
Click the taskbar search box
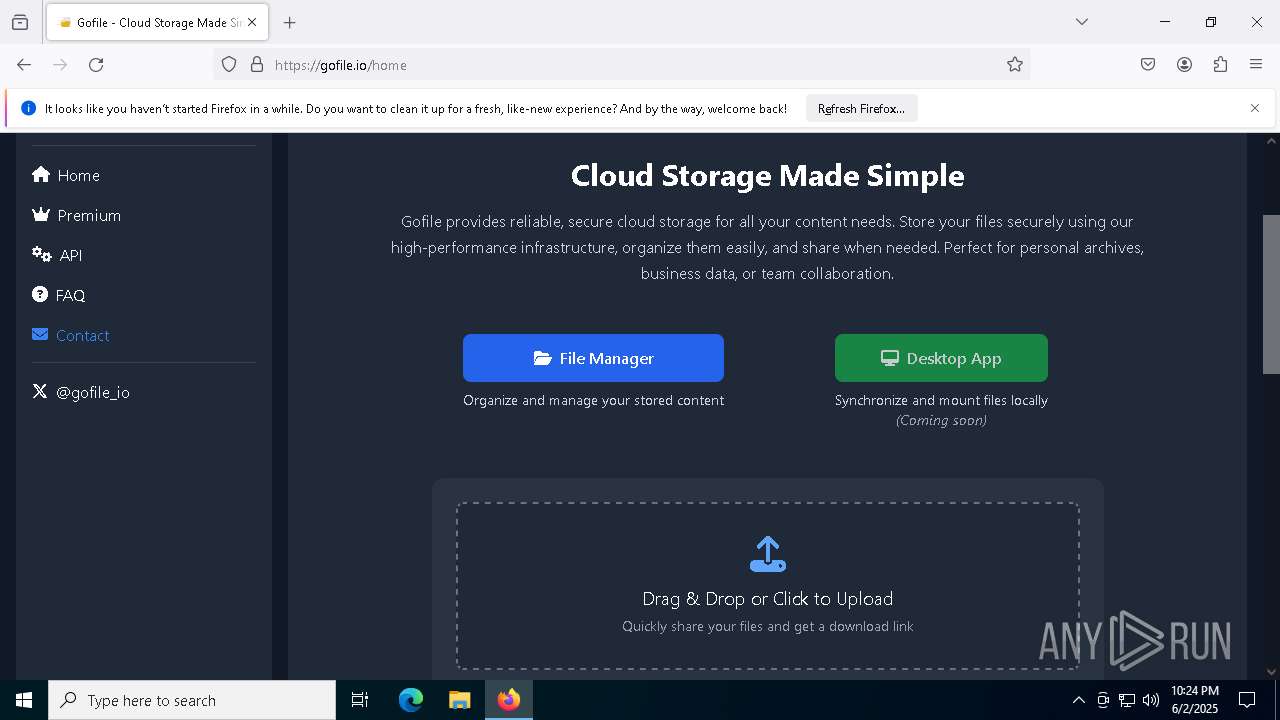click(192, 700)
